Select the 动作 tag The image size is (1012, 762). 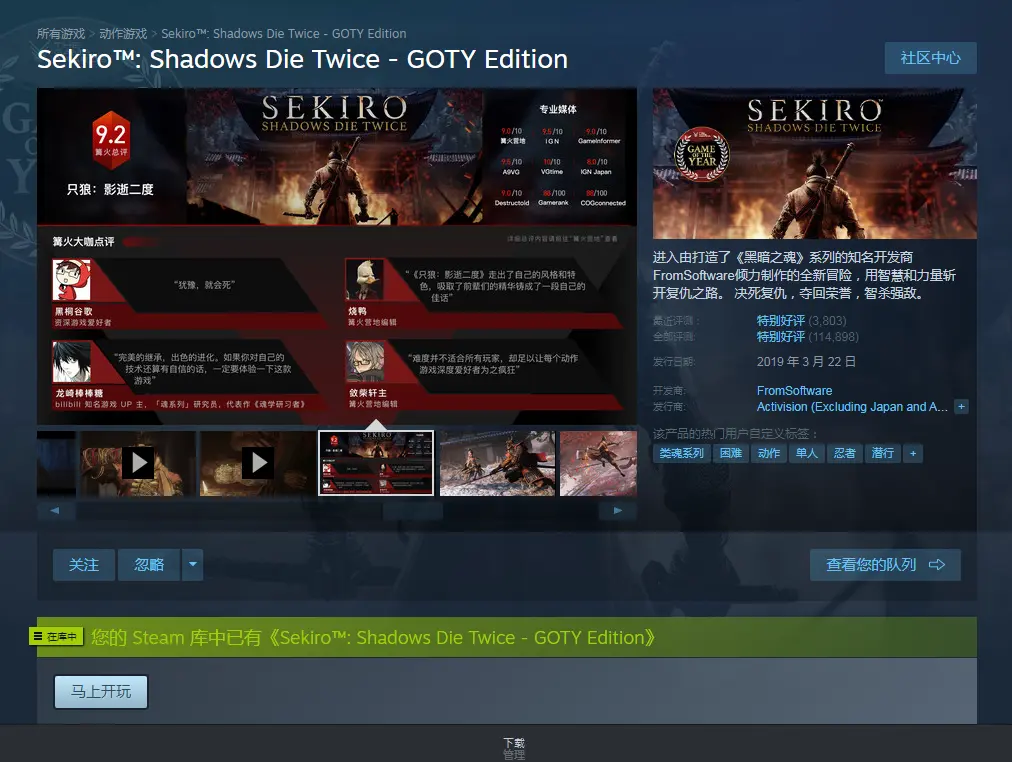[x=769, y=454]
